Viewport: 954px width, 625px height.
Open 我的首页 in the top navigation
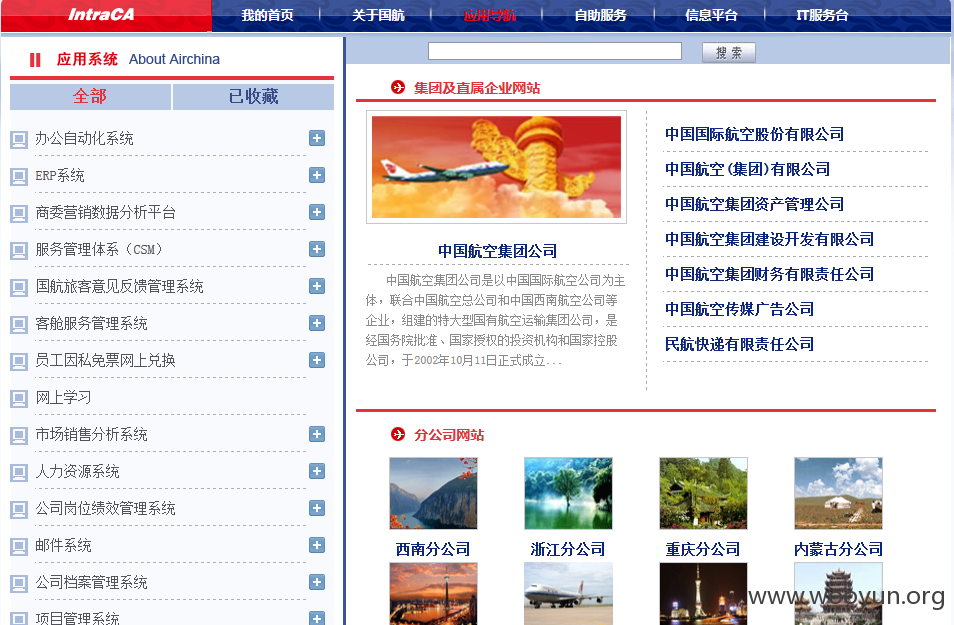[x=267, y=15]
